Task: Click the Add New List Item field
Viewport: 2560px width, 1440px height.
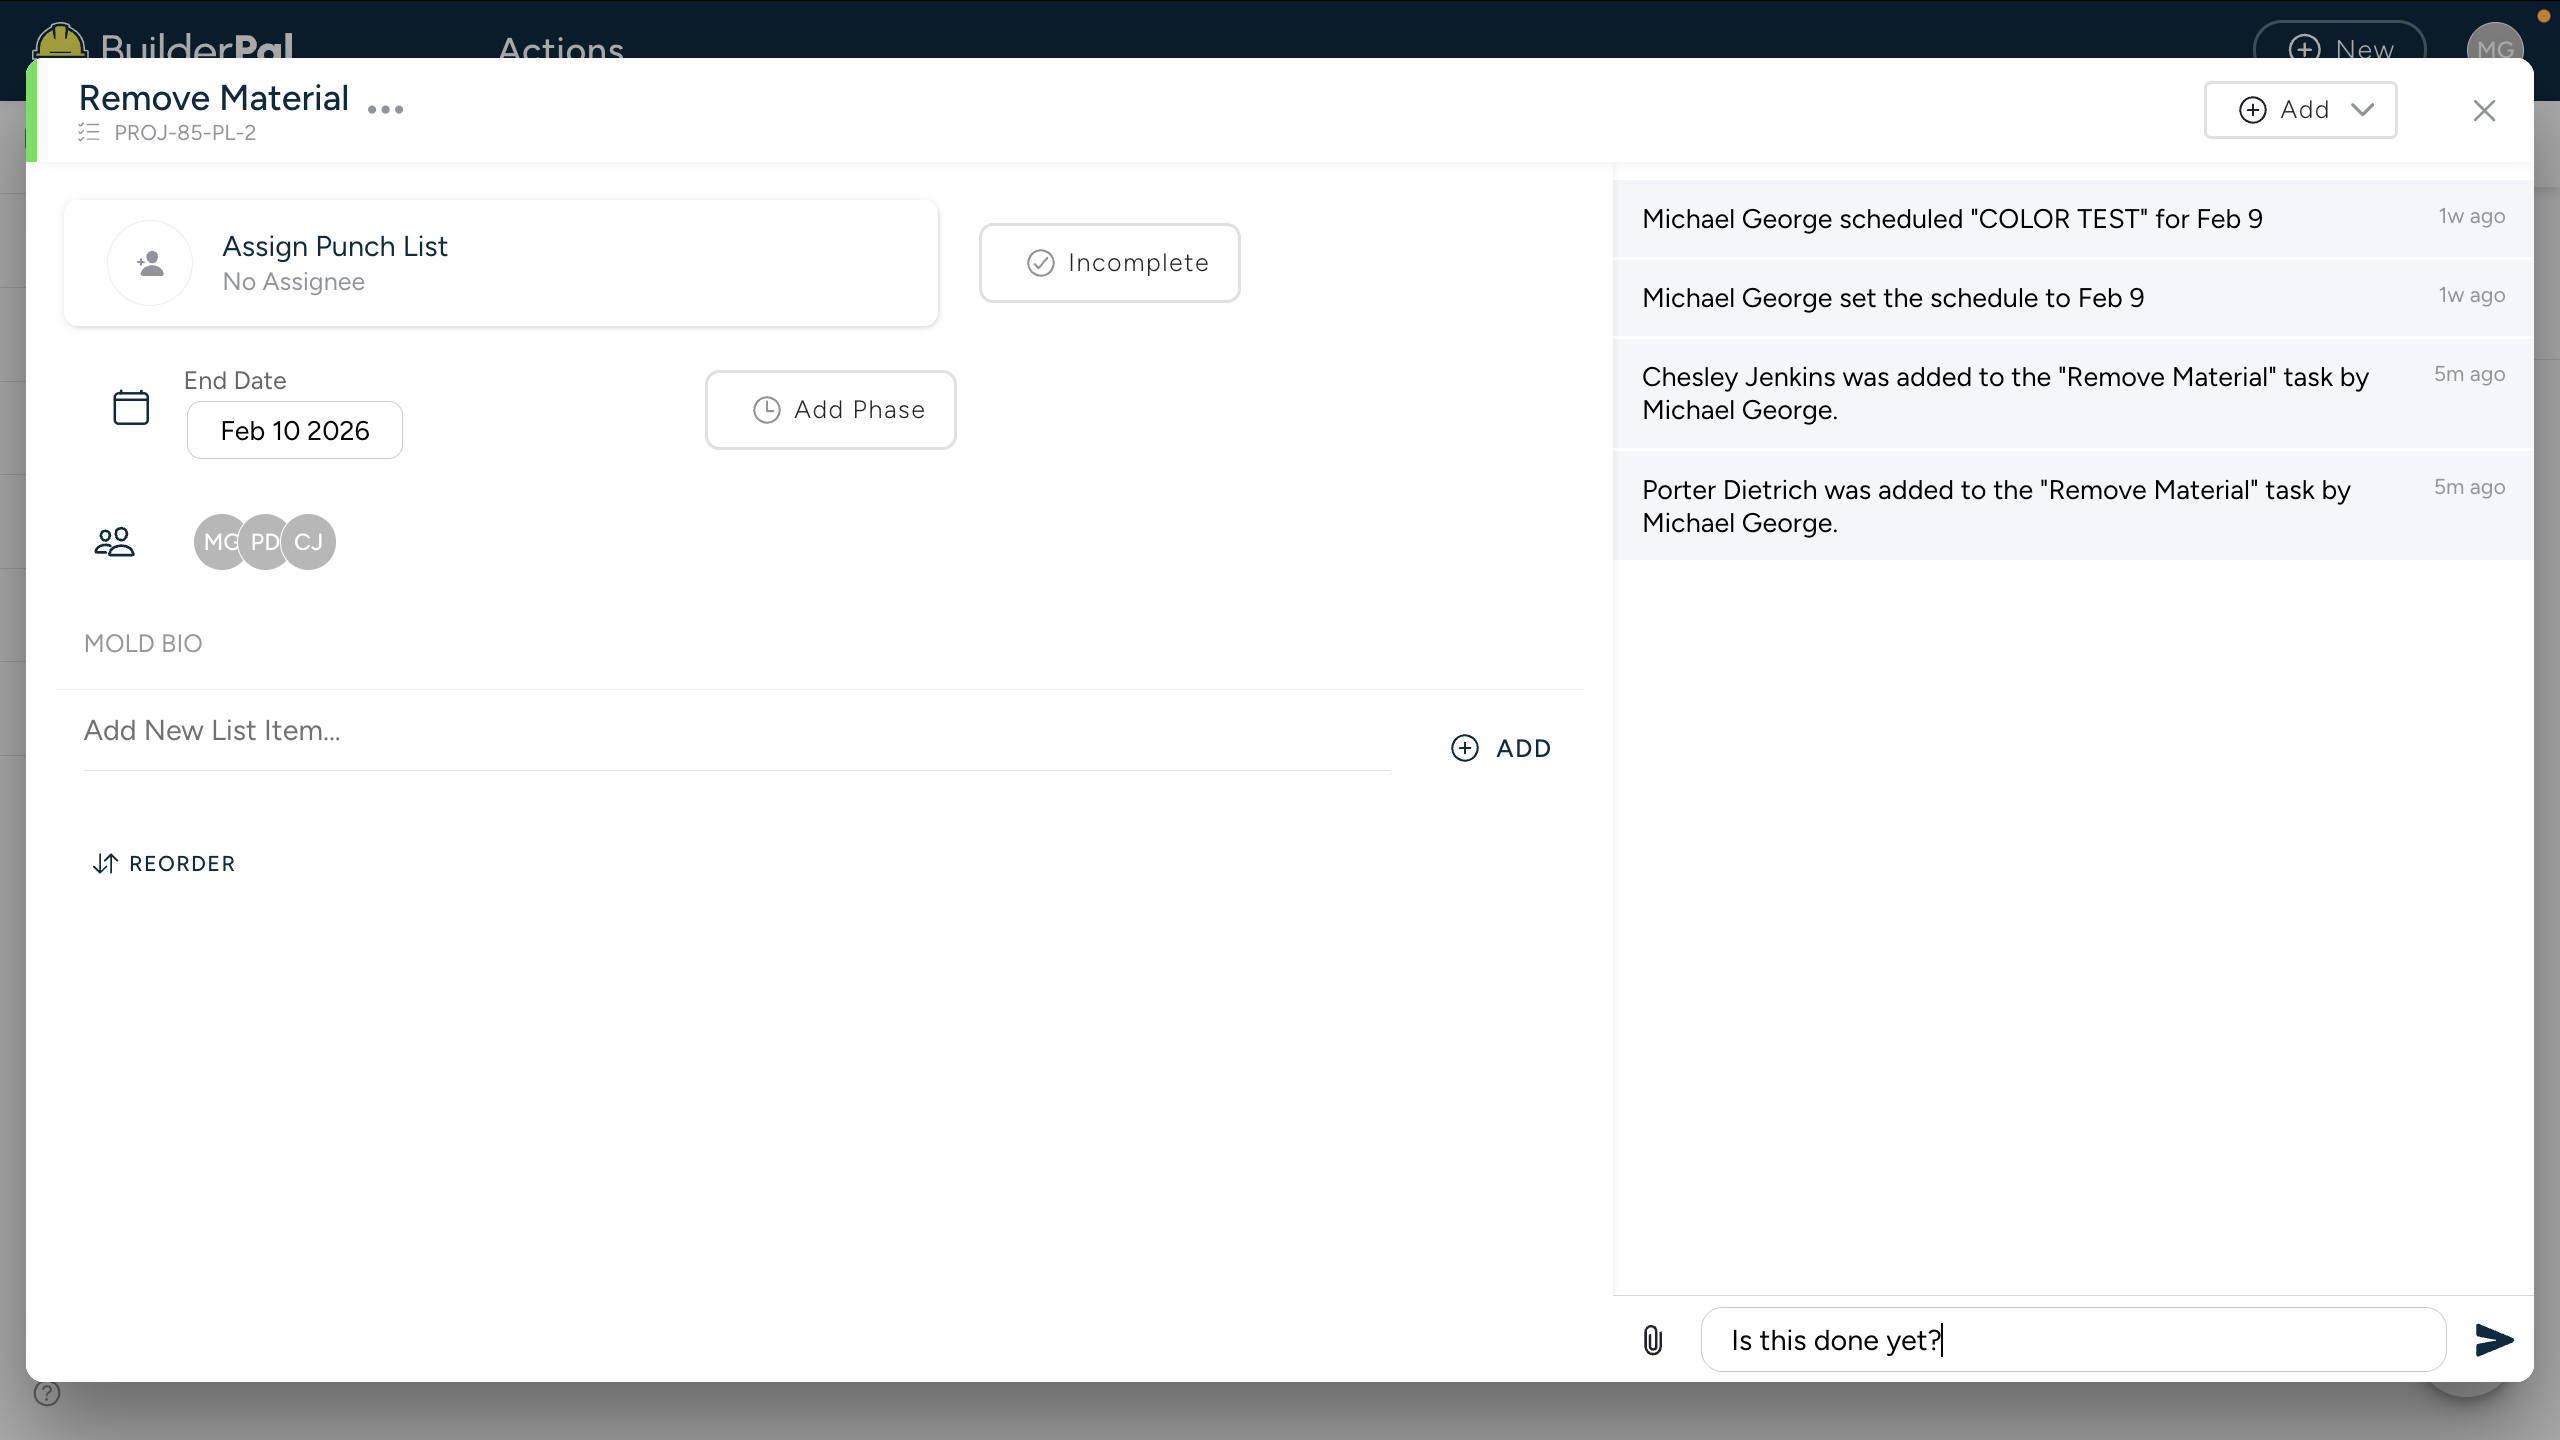Action: [x=736, y=731]
